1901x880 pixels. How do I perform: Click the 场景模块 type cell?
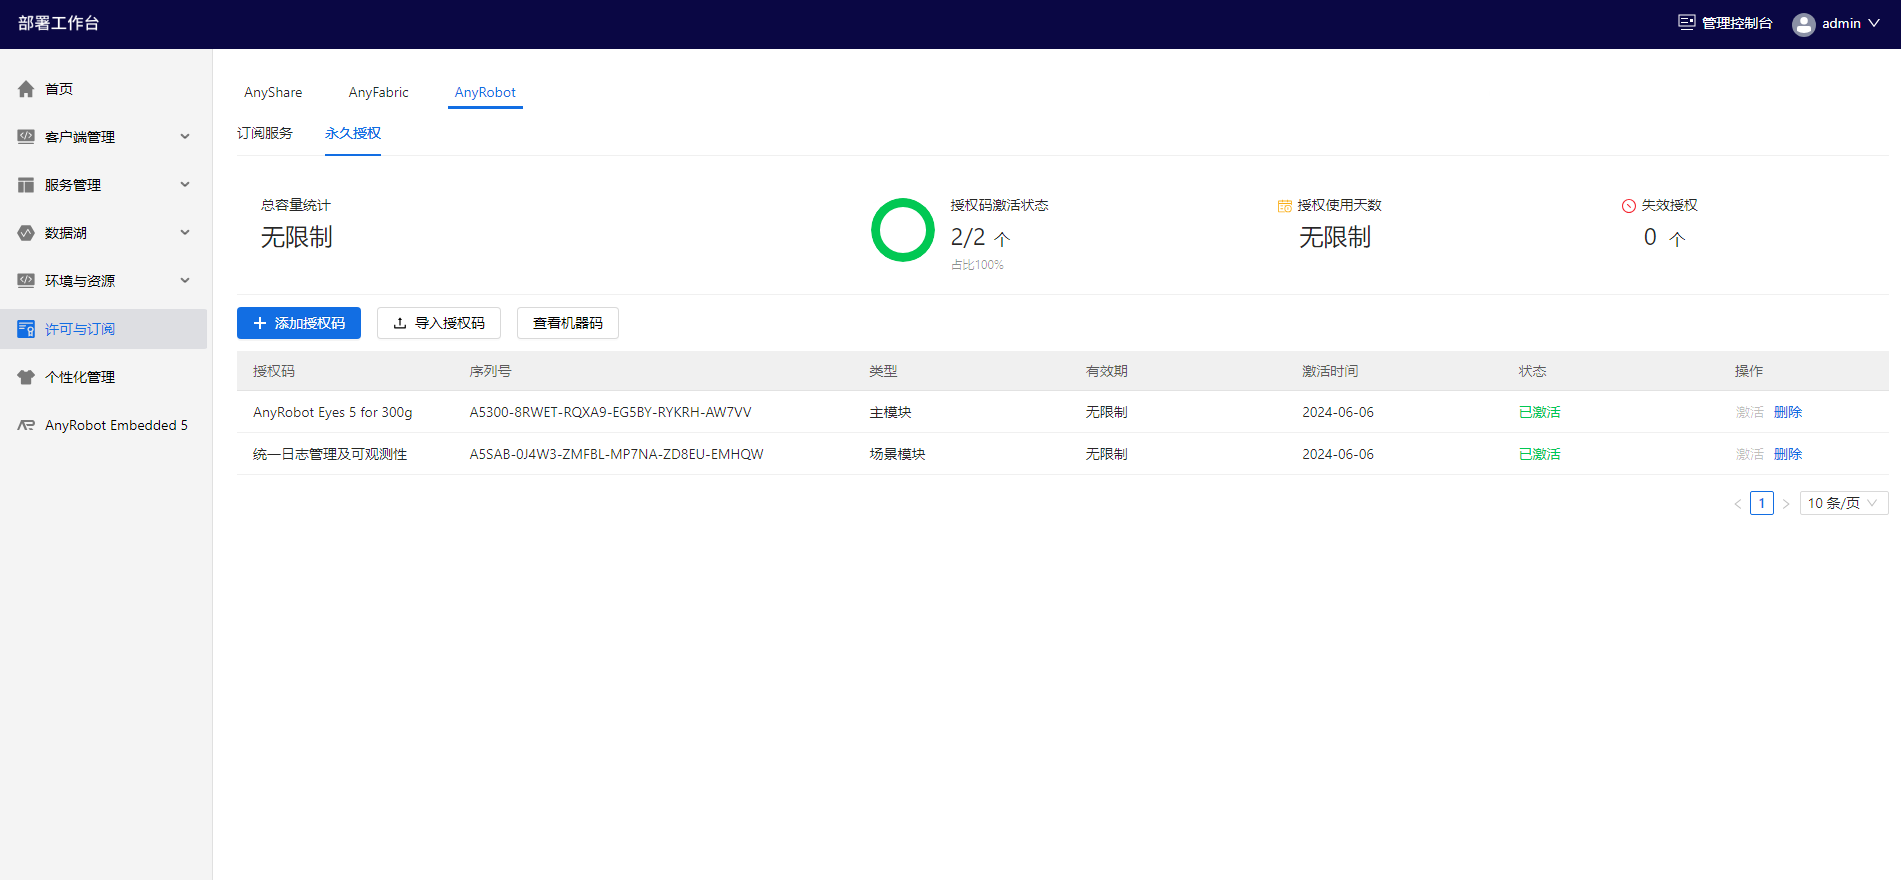coord(897,454)
